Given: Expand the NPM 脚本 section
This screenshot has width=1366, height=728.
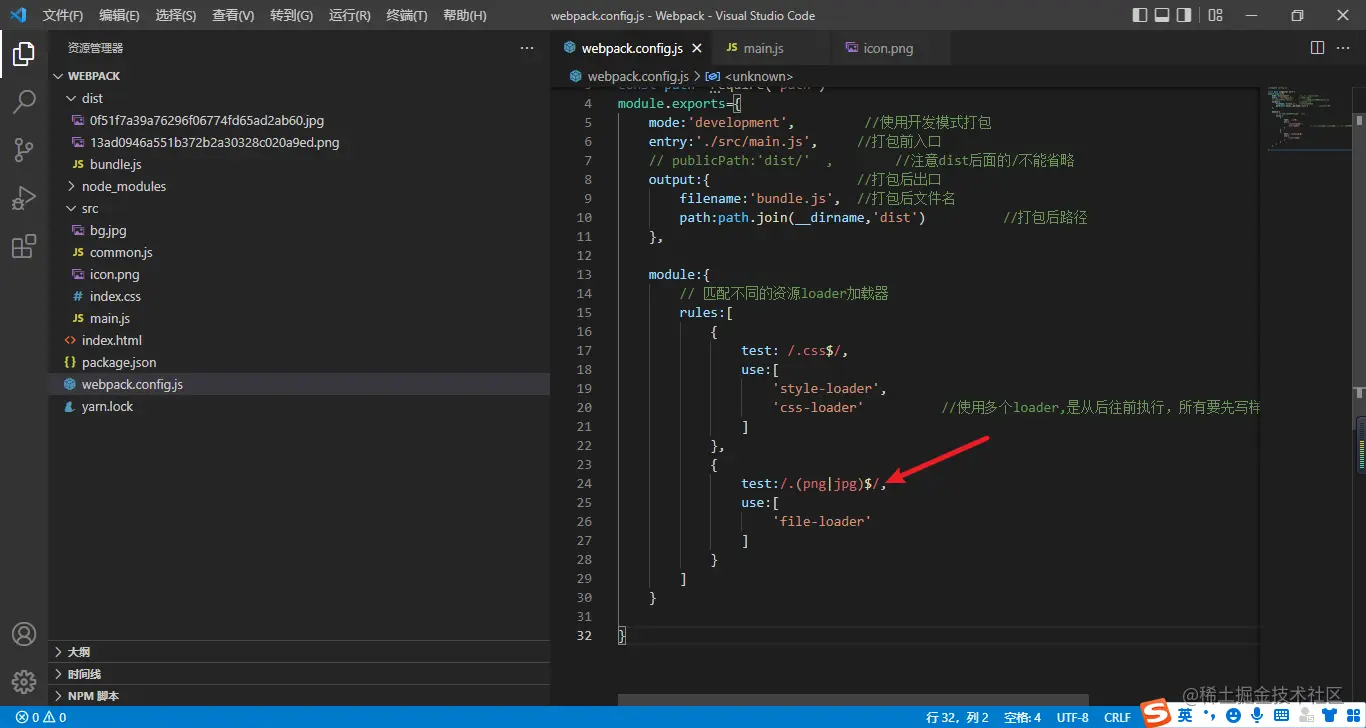Looking at the screenshot, I should [x=93, y=696].
